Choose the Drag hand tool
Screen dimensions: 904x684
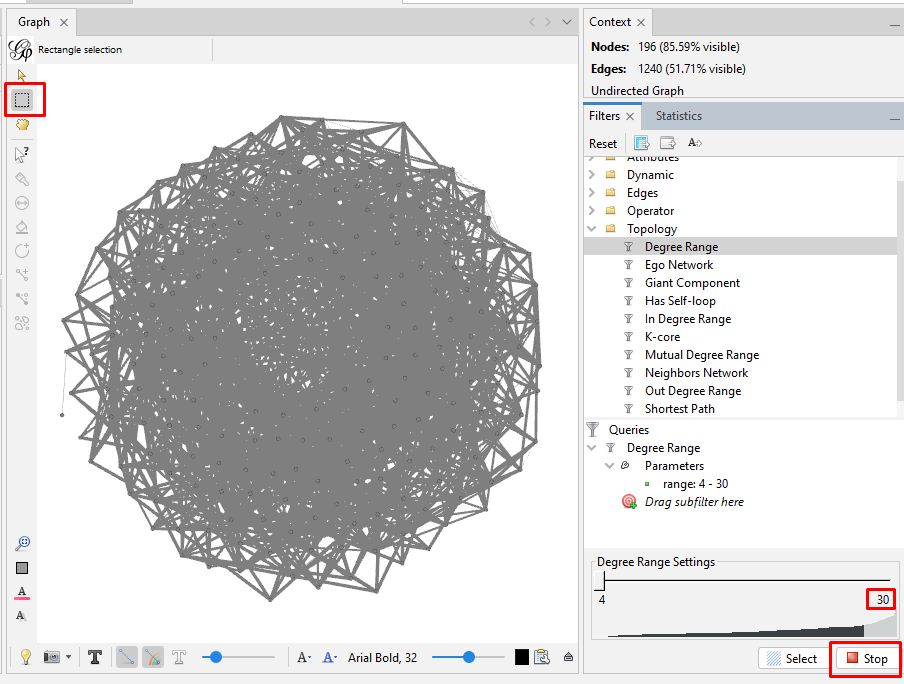click(22, 125)
